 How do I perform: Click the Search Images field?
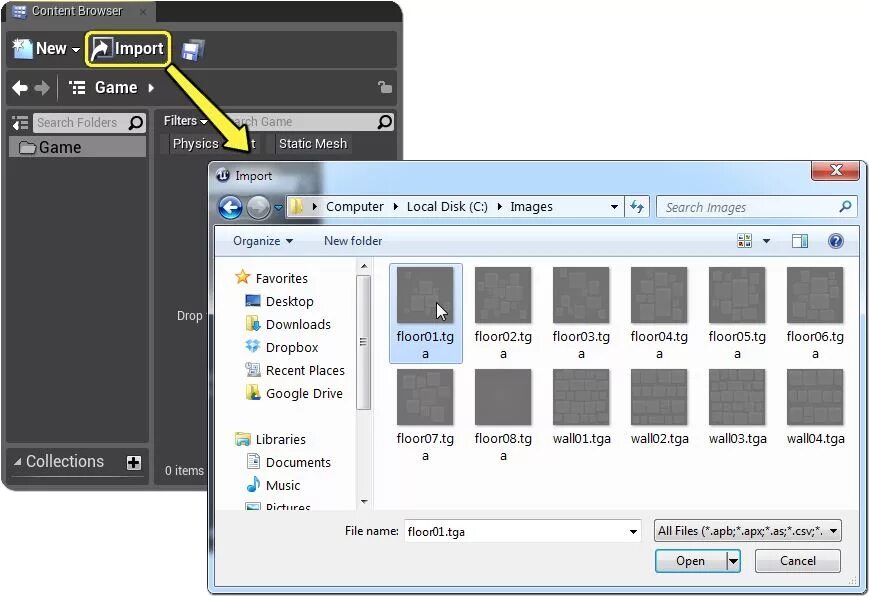(756, 207)
